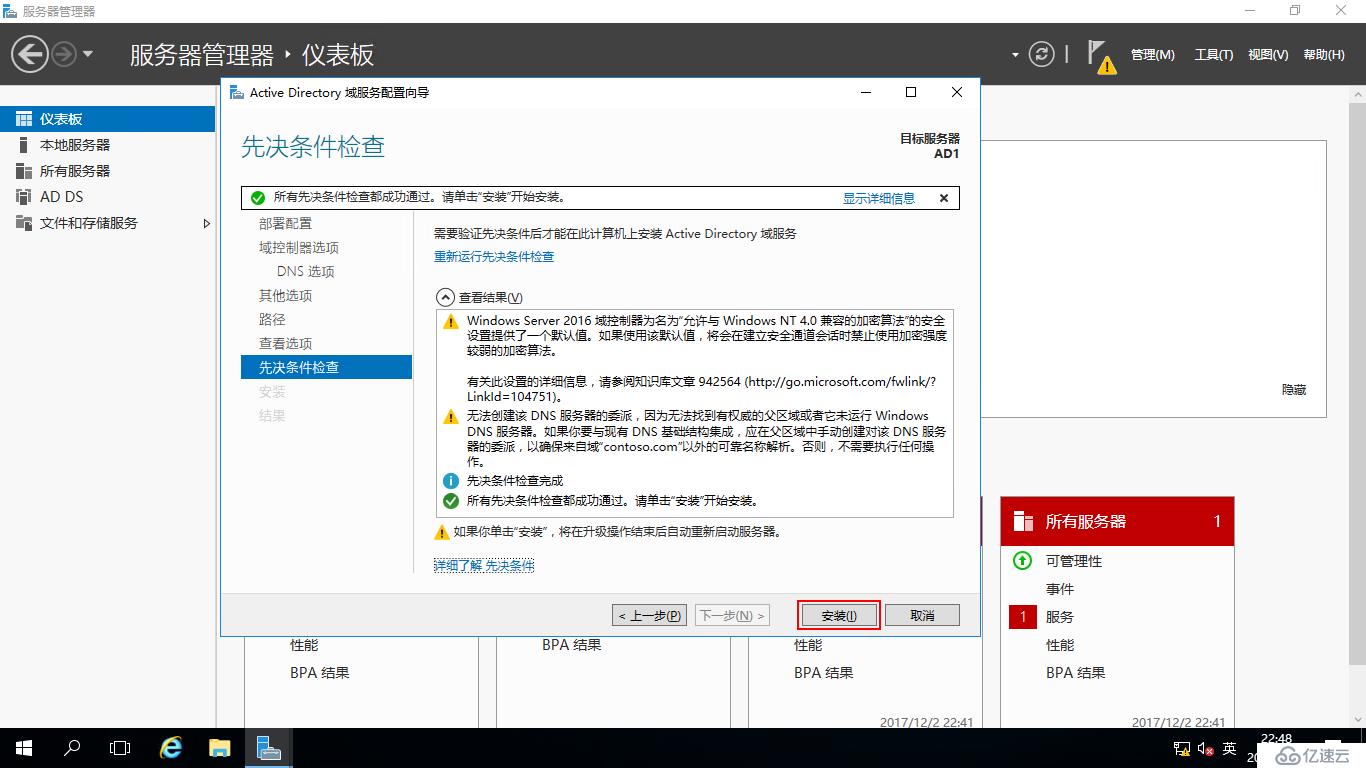Collapse the 查看结果(V) section
The width and height of the screenshot is (1366, 768).
[444, 297]
